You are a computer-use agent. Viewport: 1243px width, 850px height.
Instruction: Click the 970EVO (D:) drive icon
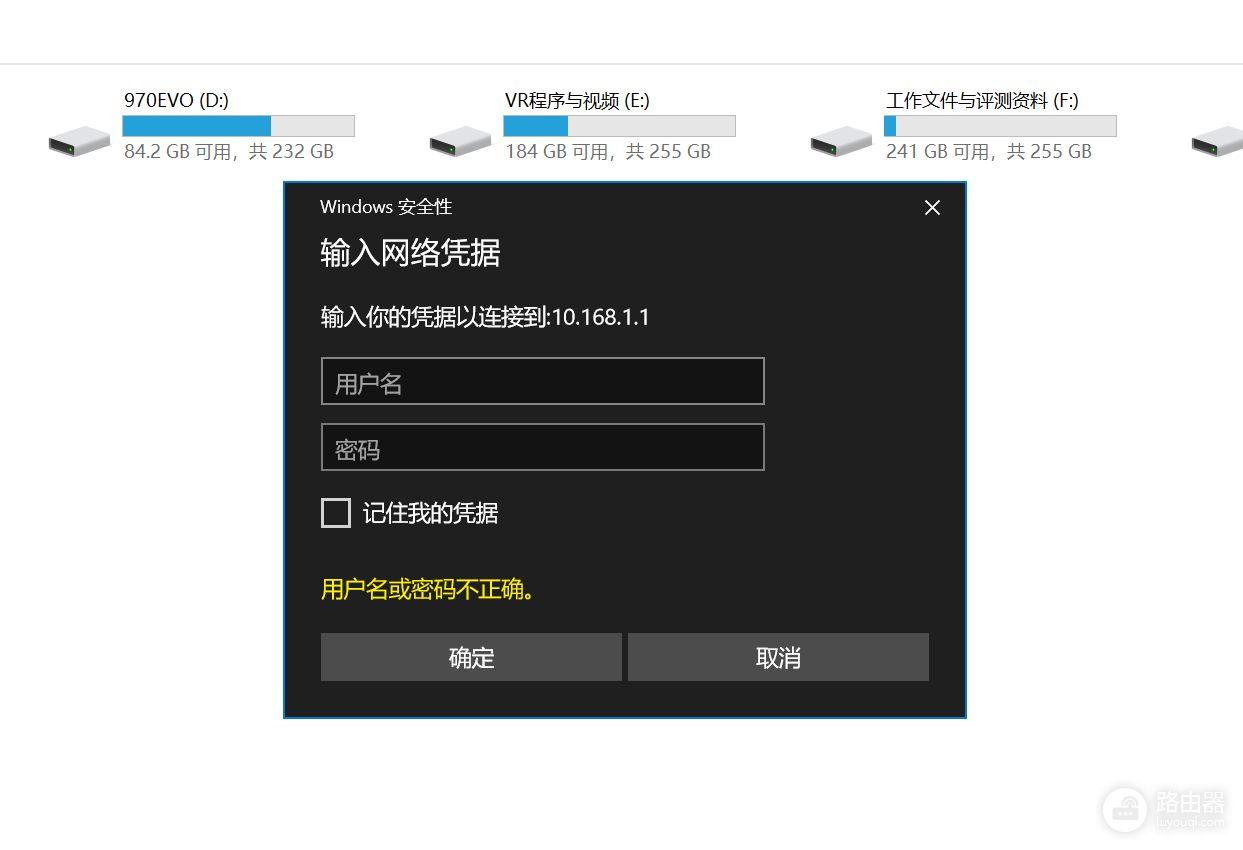pyautogui.click(x=79, y=140)
